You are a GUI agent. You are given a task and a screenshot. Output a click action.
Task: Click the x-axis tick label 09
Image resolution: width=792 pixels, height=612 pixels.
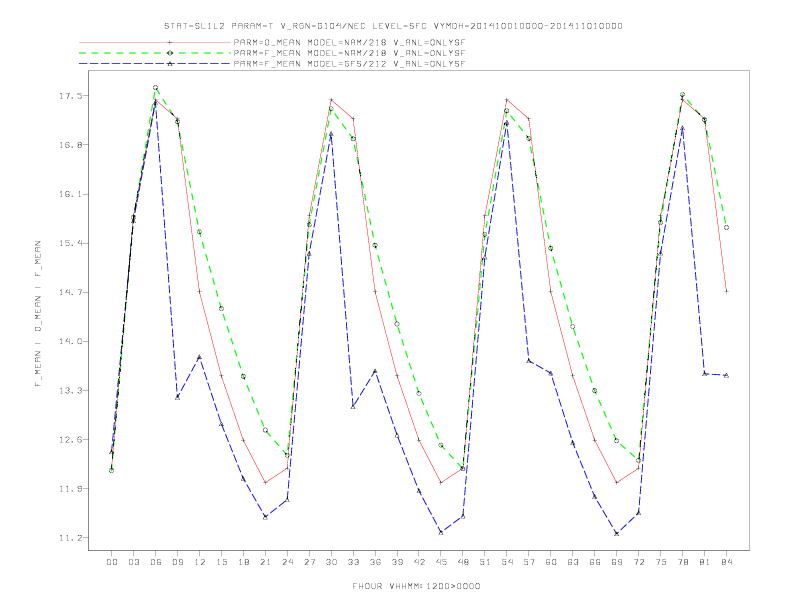pyautogui.click(x=178, y=562)
